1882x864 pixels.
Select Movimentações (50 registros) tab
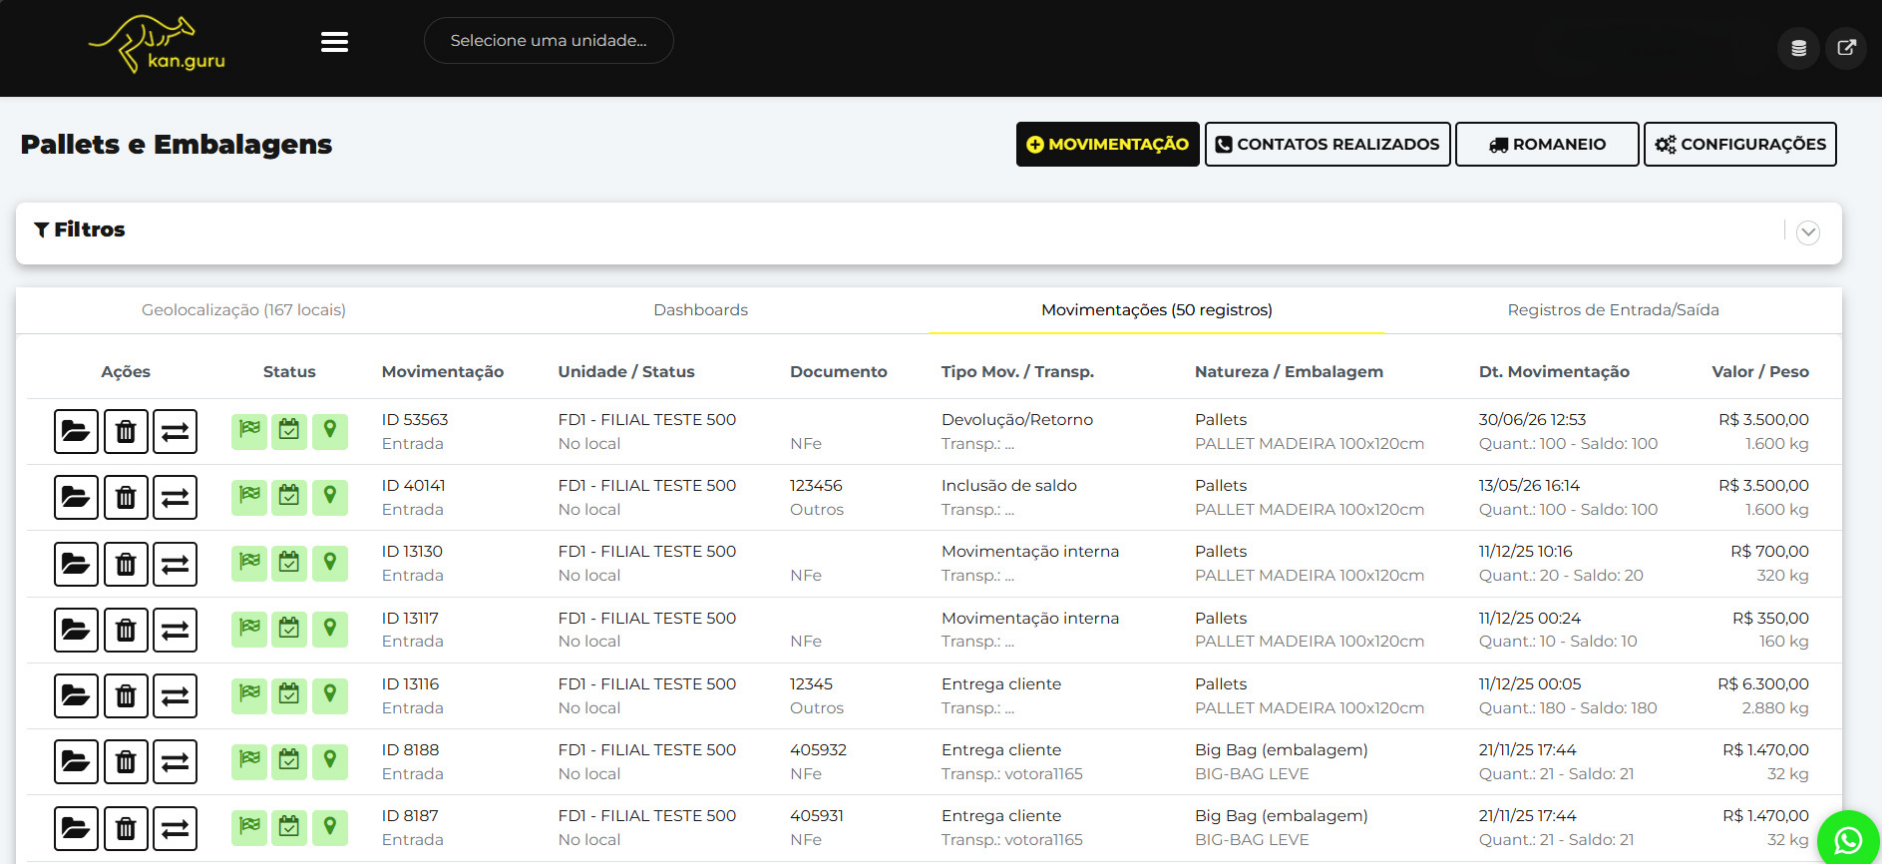tap(1157, 310)
